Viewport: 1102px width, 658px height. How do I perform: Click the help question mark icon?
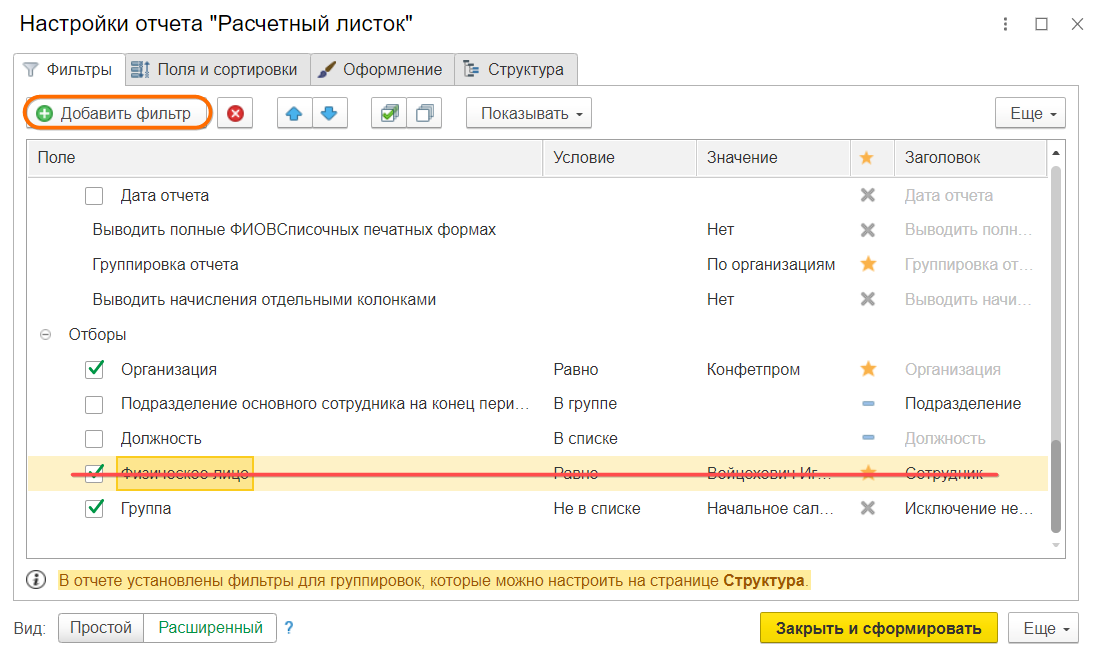[289, 628]
